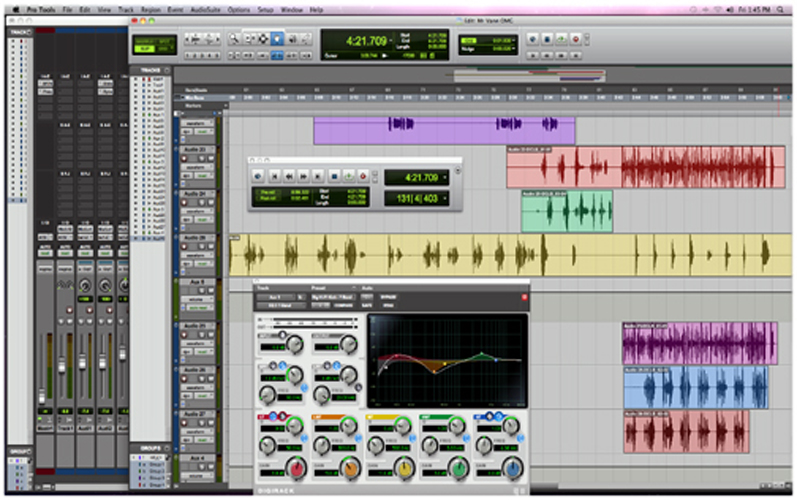Viewport: 797px width, 500px height.
Task: Click Return to Zero in floating transport
Action: click(x=274, y=176)
